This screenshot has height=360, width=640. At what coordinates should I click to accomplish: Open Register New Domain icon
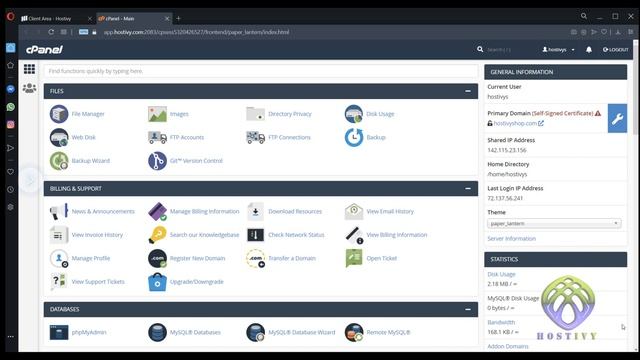pyautogui.click(x=157, y=258)
